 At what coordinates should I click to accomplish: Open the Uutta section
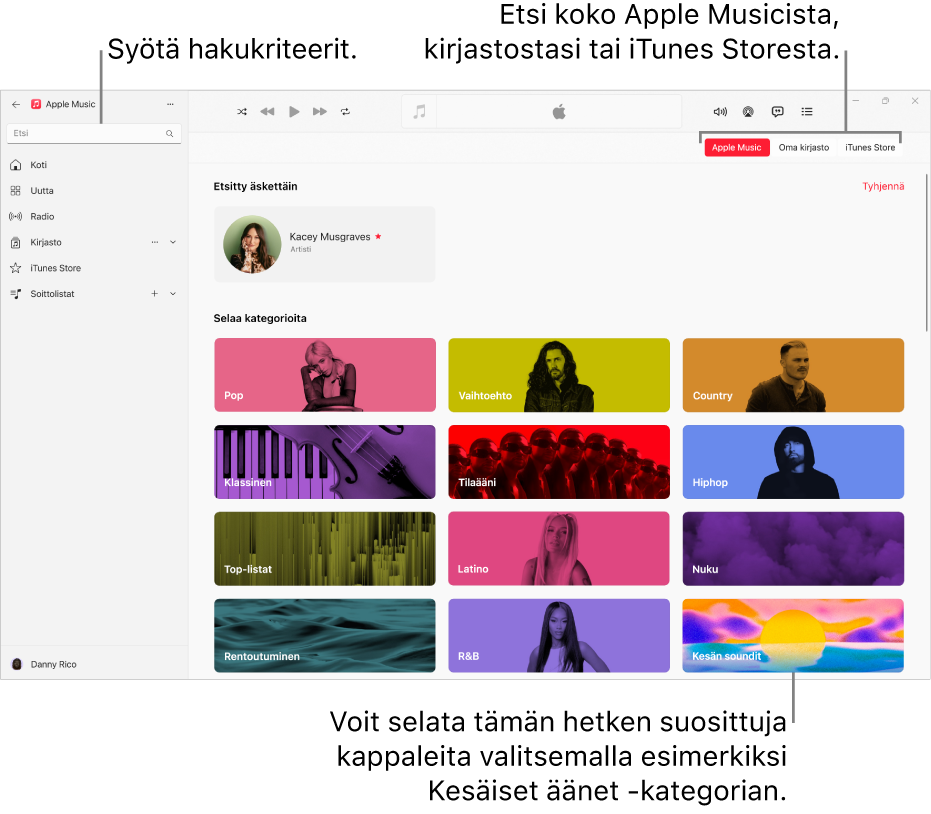40,190
